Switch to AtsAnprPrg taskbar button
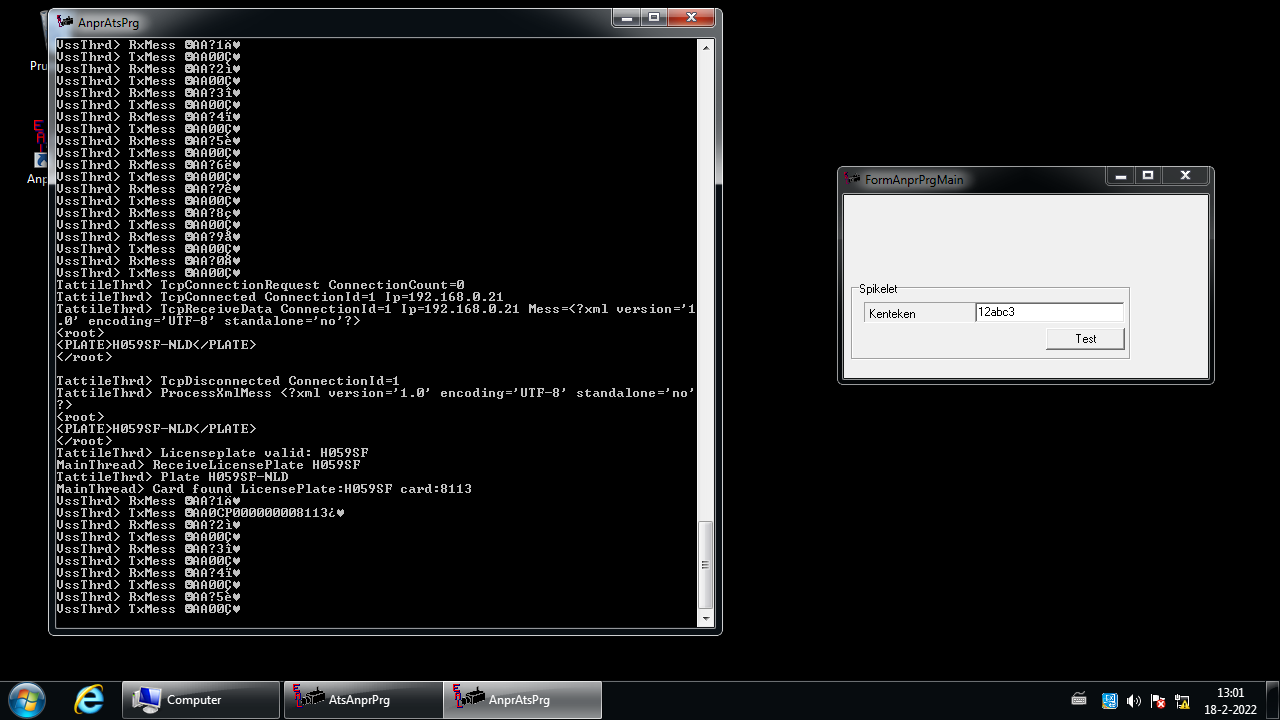Image resolution: width=1280 pixels, height=720 pixels. [363, 700]
